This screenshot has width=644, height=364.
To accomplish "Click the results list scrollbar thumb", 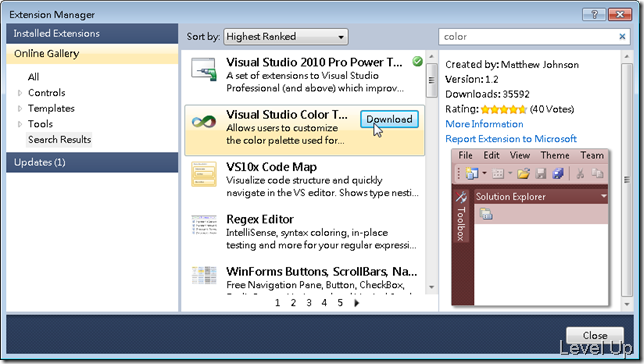I will tap(431, 81).
